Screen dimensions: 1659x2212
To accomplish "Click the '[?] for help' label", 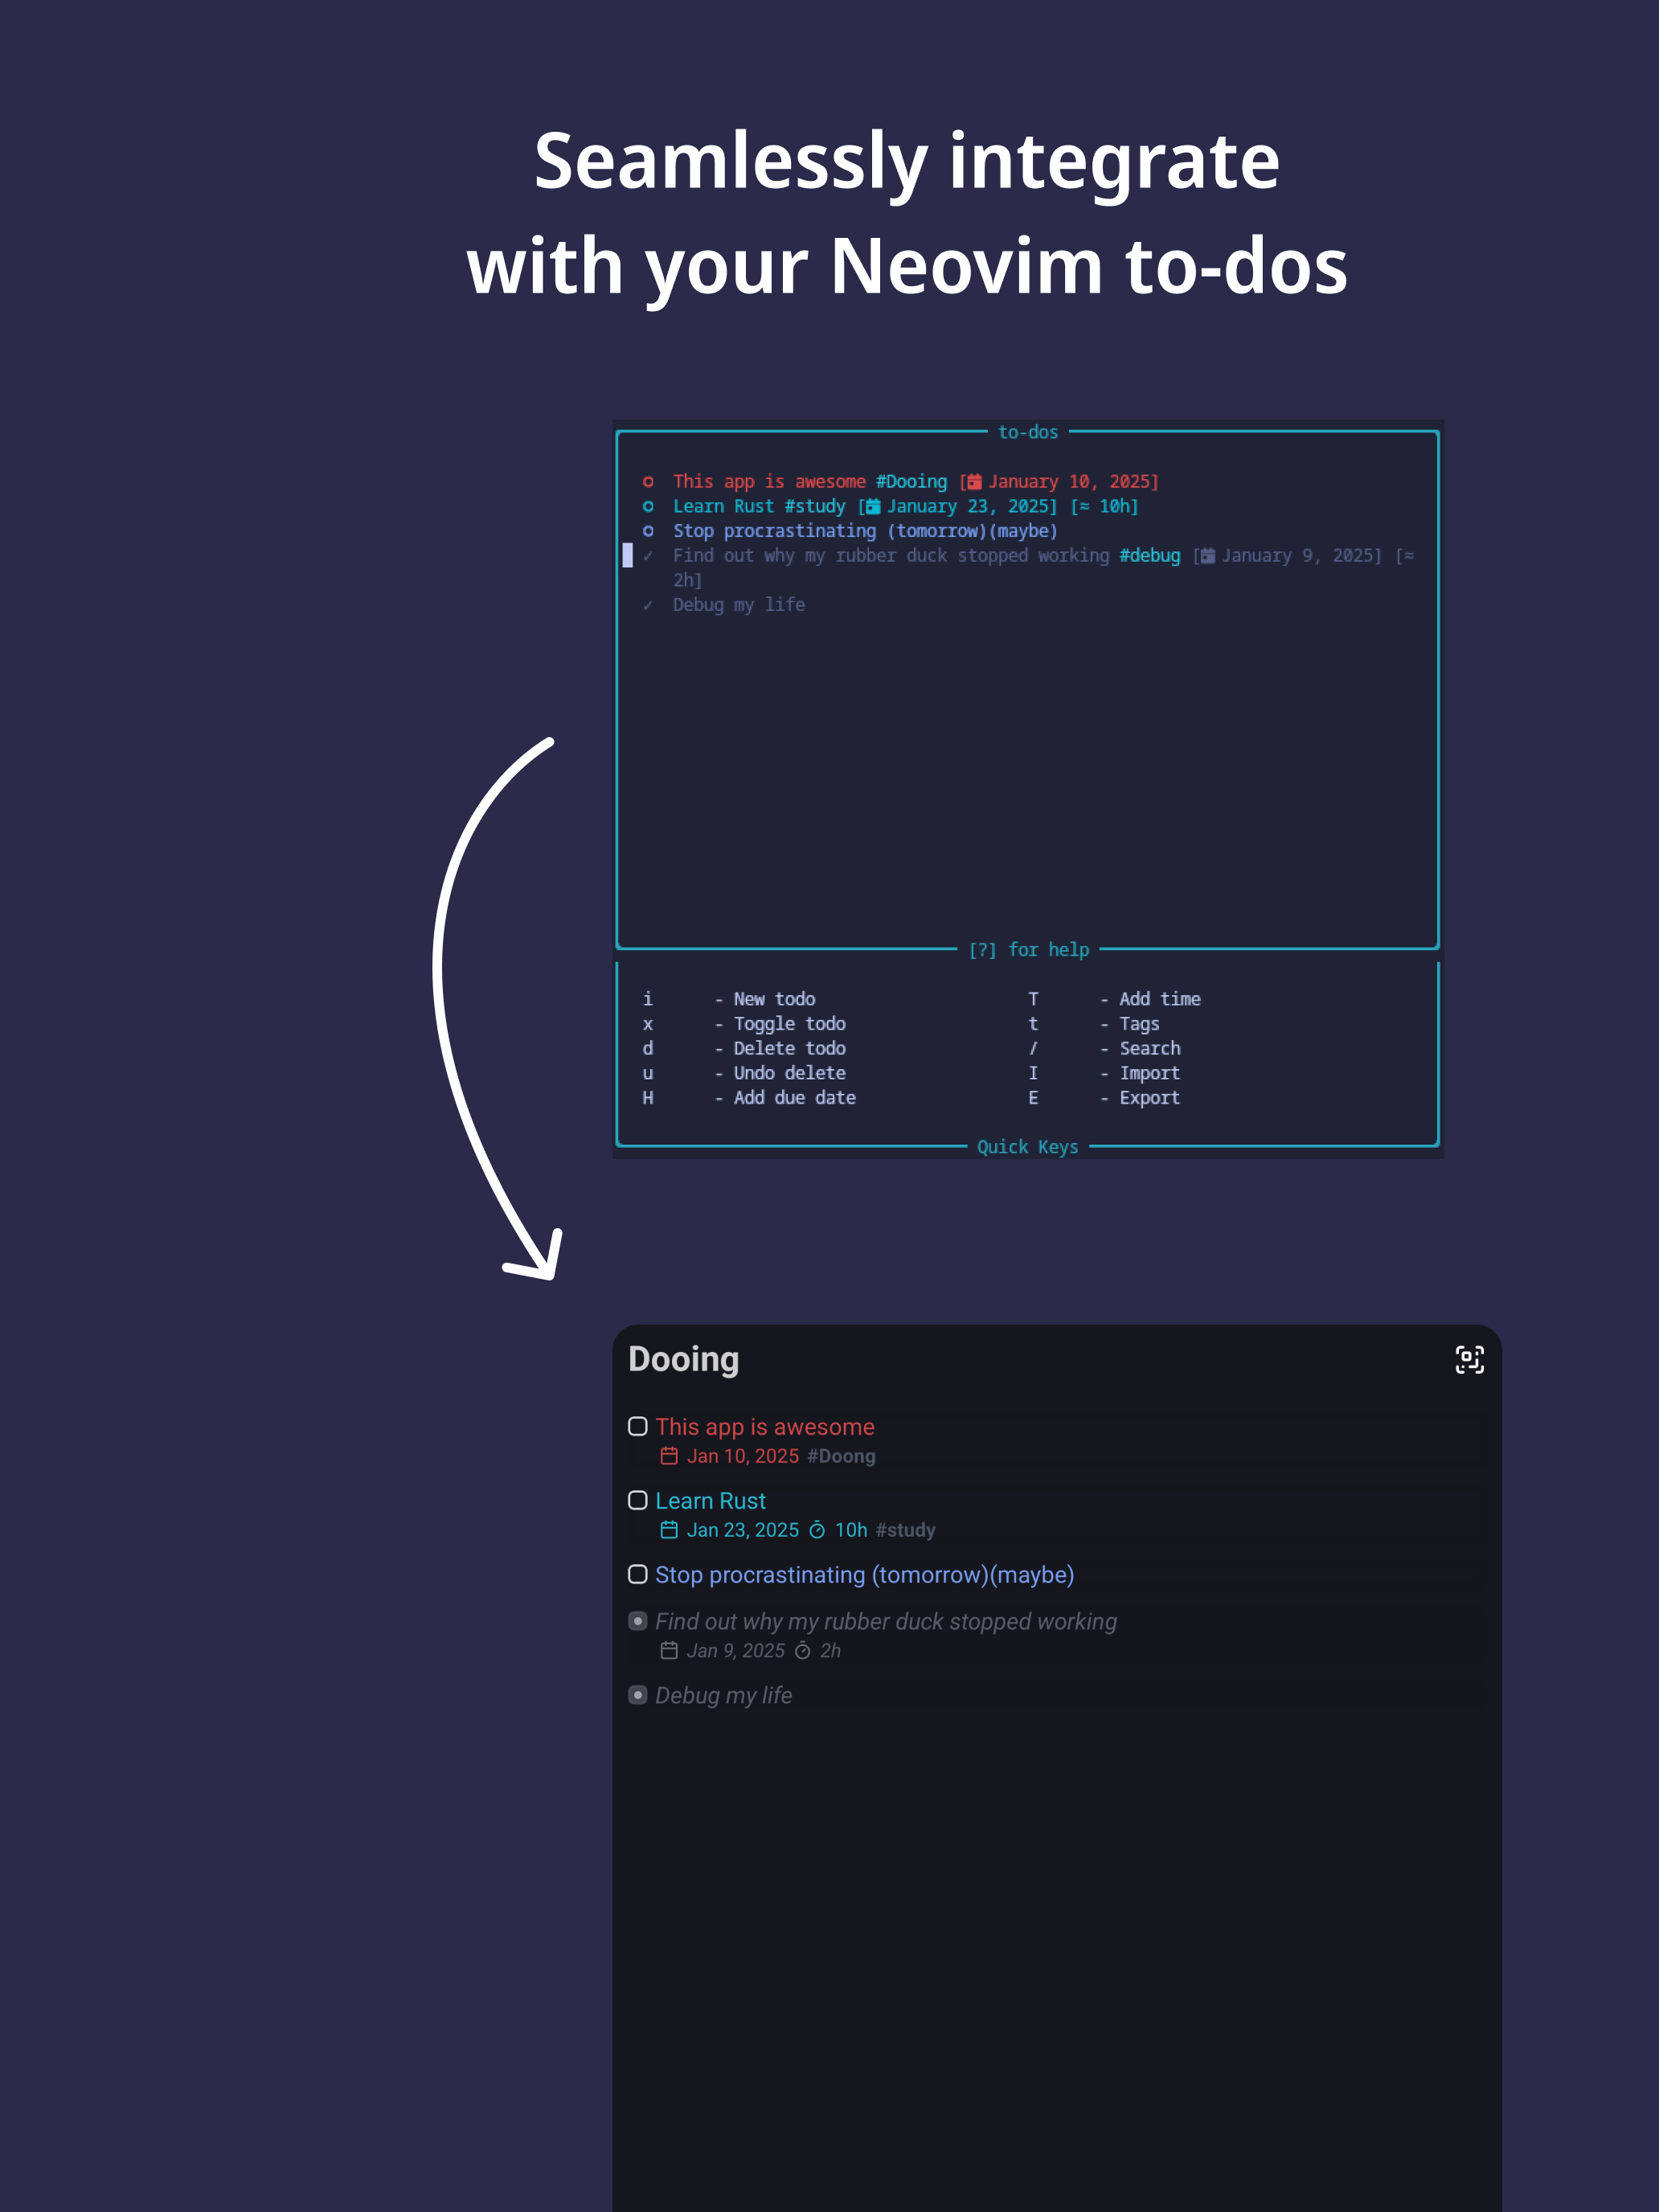I will click(1028, 949).
